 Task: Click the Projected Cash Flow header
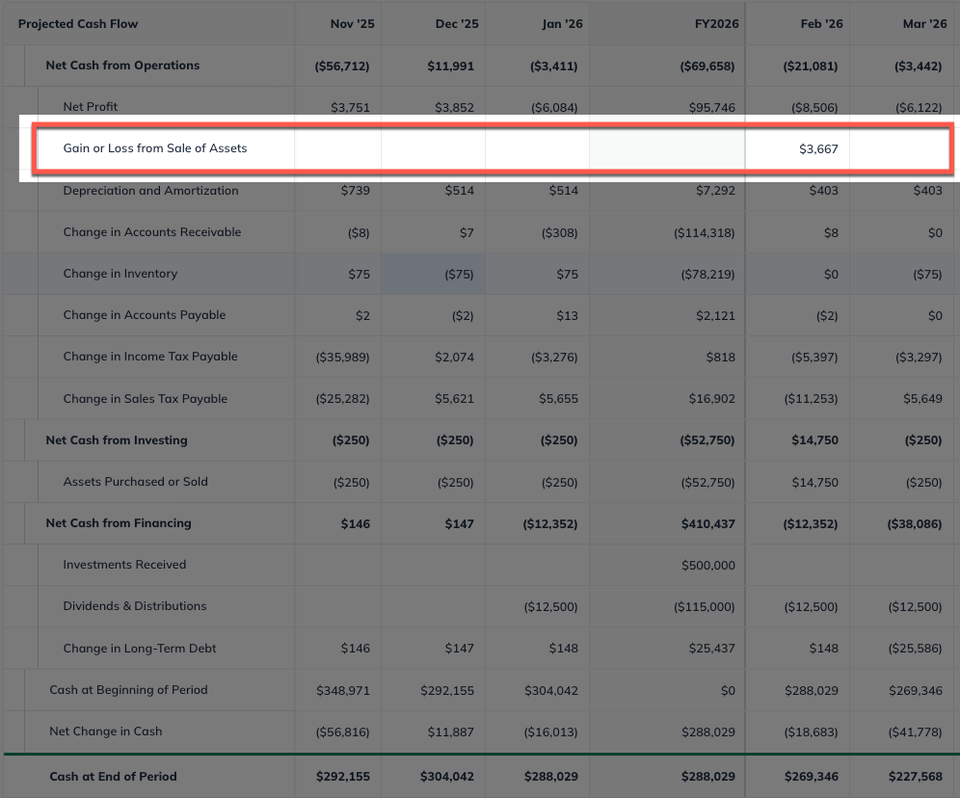[78, 24]
